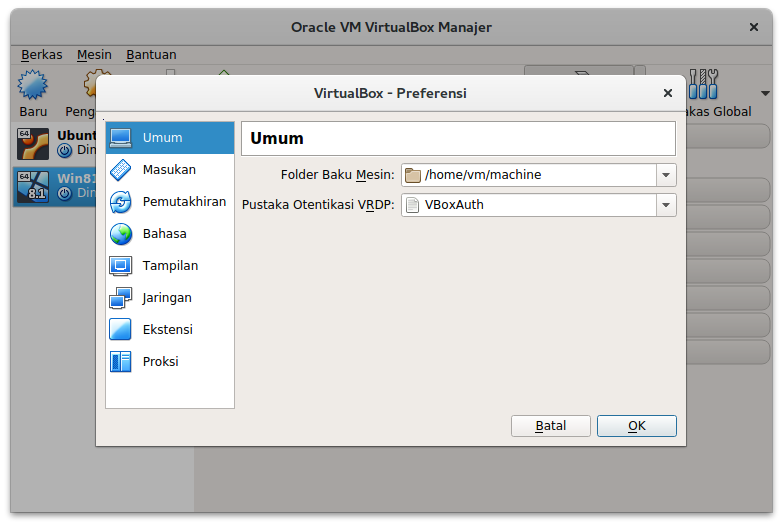Click the Folder Baku Mesin label
The width and height of the screenshot is (784, 524).
pyautogui.click(x=338, y=175)
